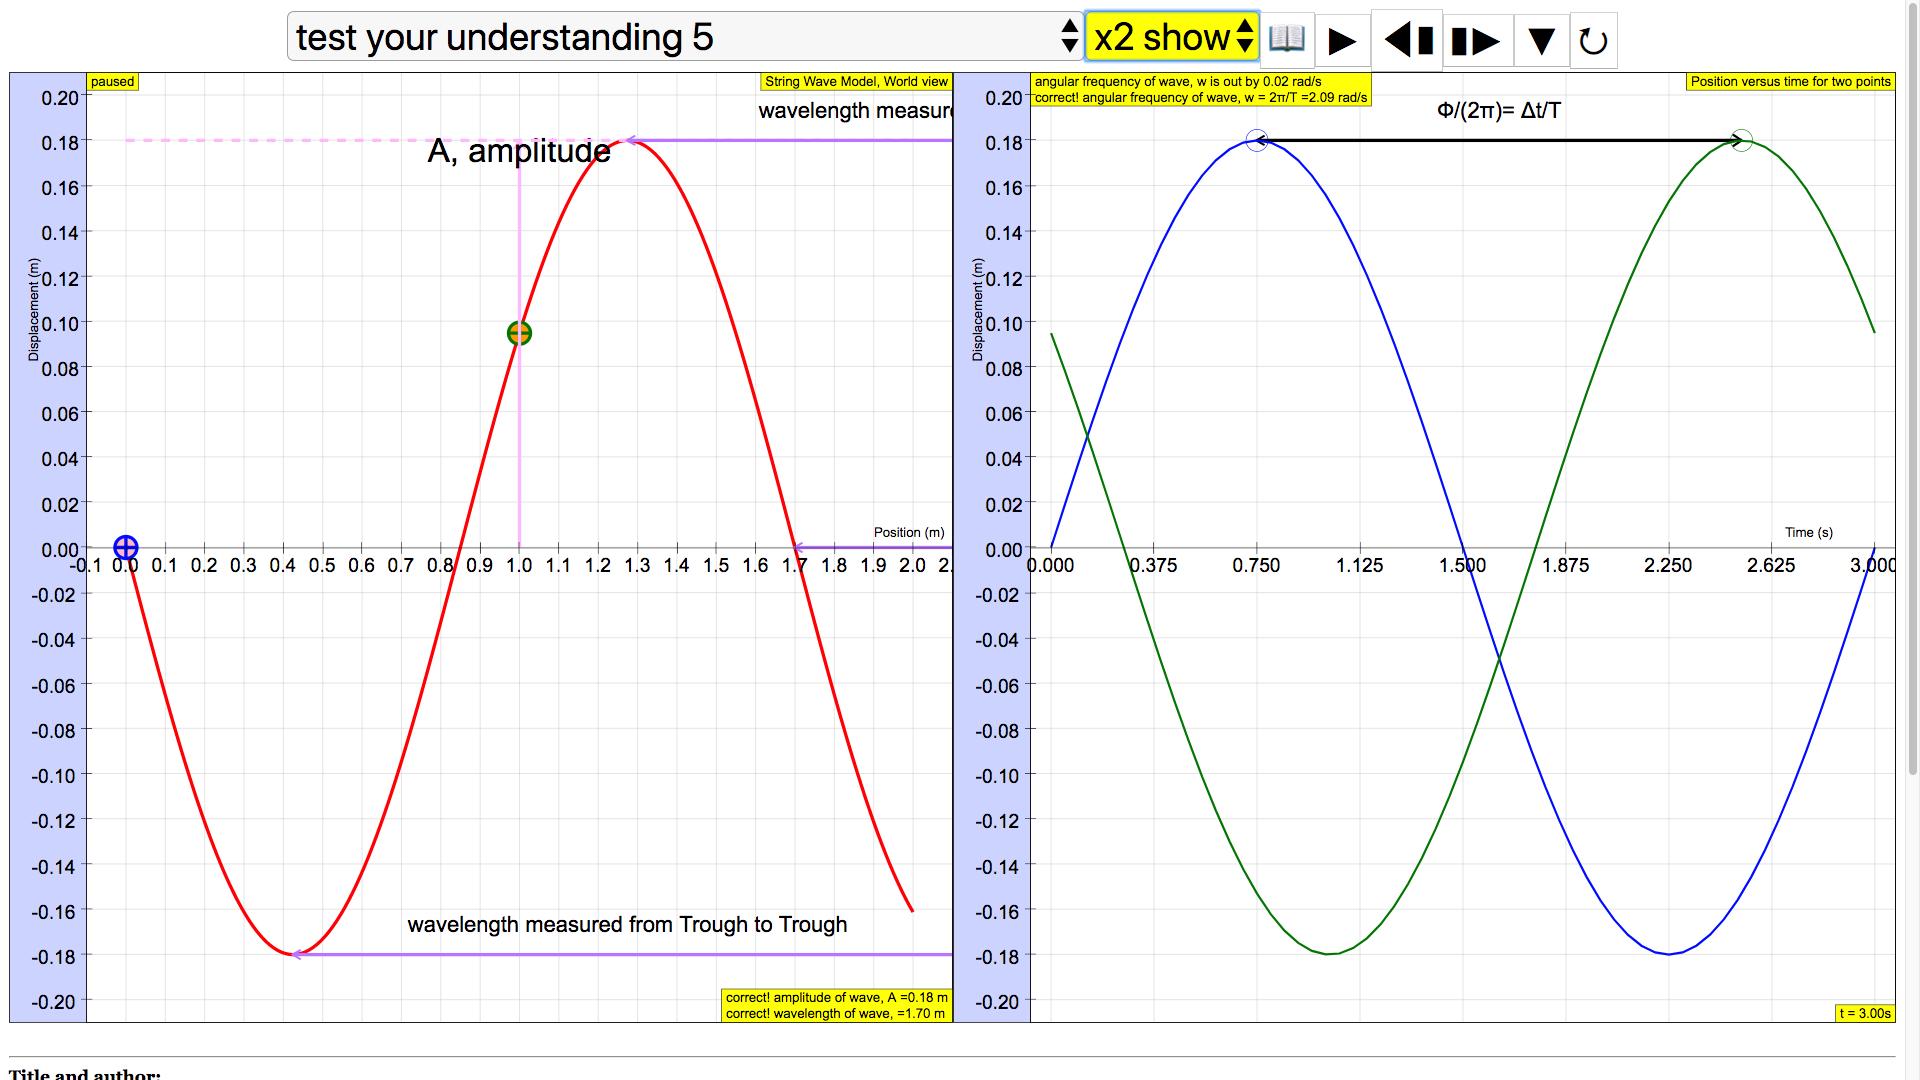Click the 'A, amplitude' label on the graph
The width and height of the screenshot is (1920, 1080).
pyautogui.click(x=519, y=151)
